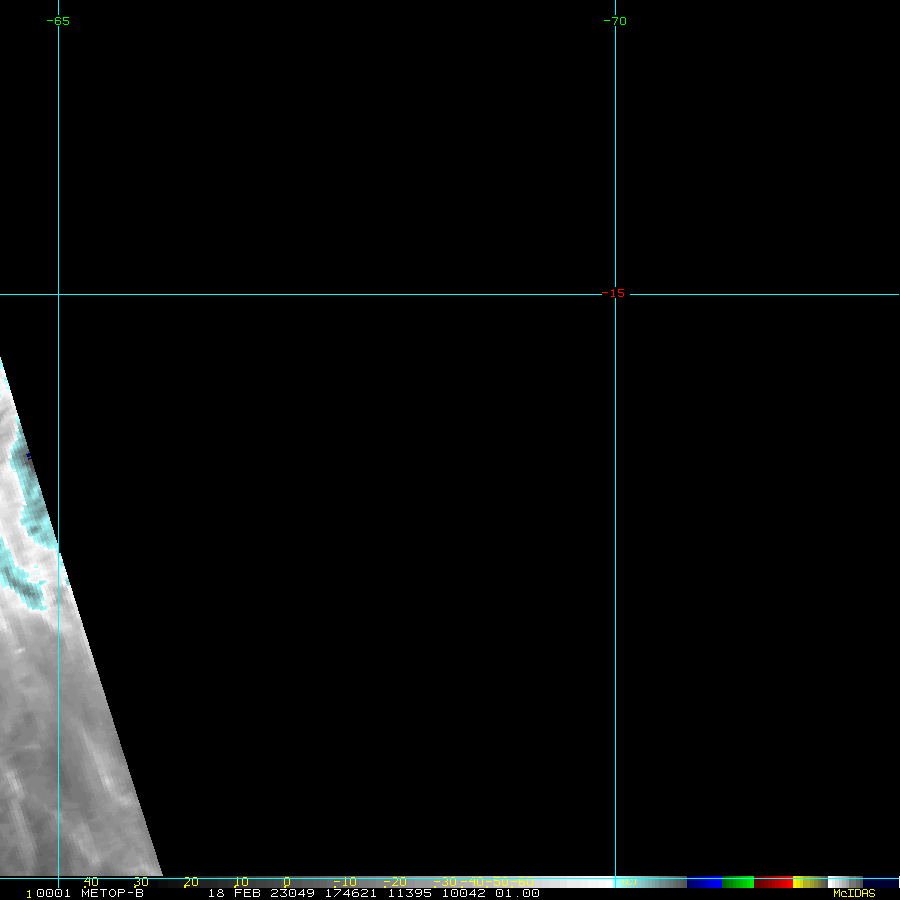Click the red -15 latitude label

tap(613, 293)
